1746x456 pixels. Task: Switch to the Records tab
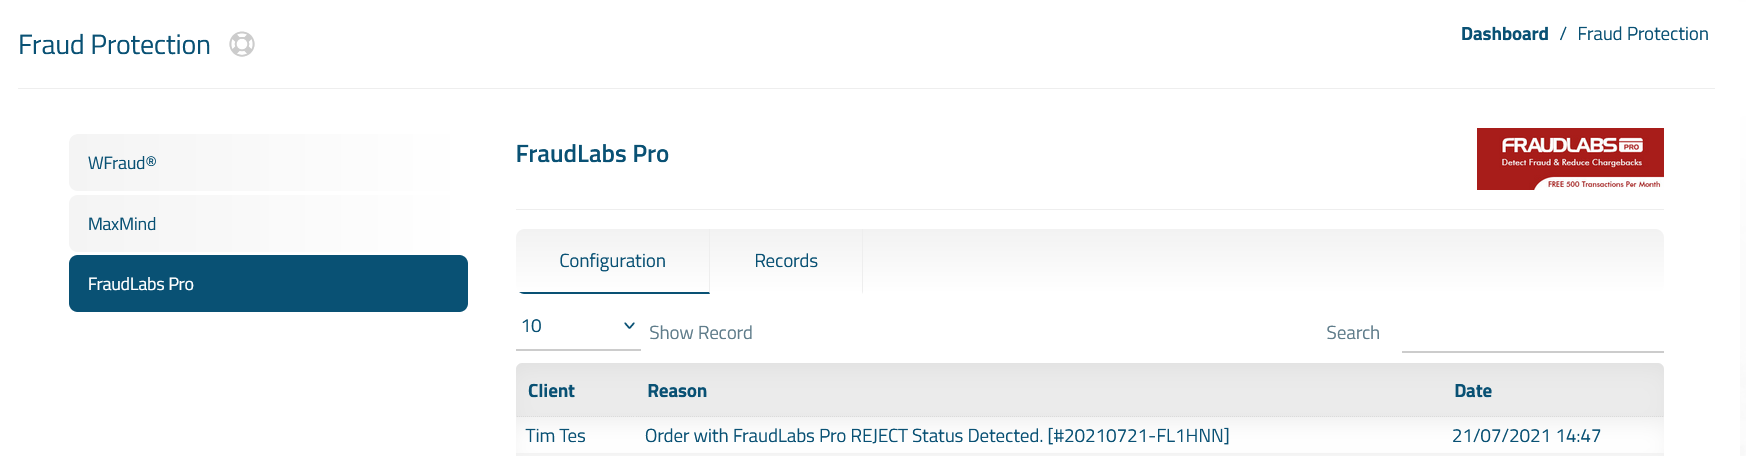[x=786, y=261]
